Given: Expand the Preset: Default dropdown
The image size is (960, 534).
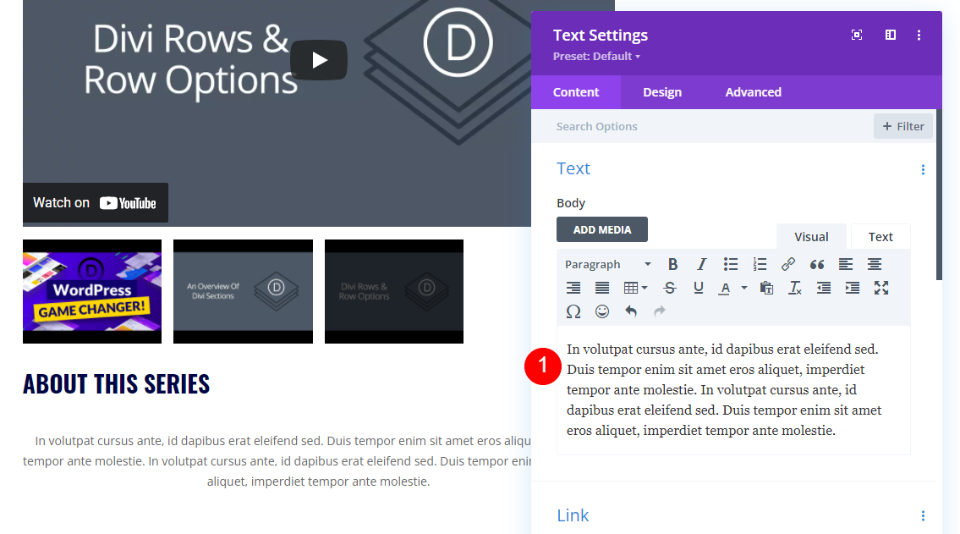Looking at the screenshot, I should coord(597,56).
